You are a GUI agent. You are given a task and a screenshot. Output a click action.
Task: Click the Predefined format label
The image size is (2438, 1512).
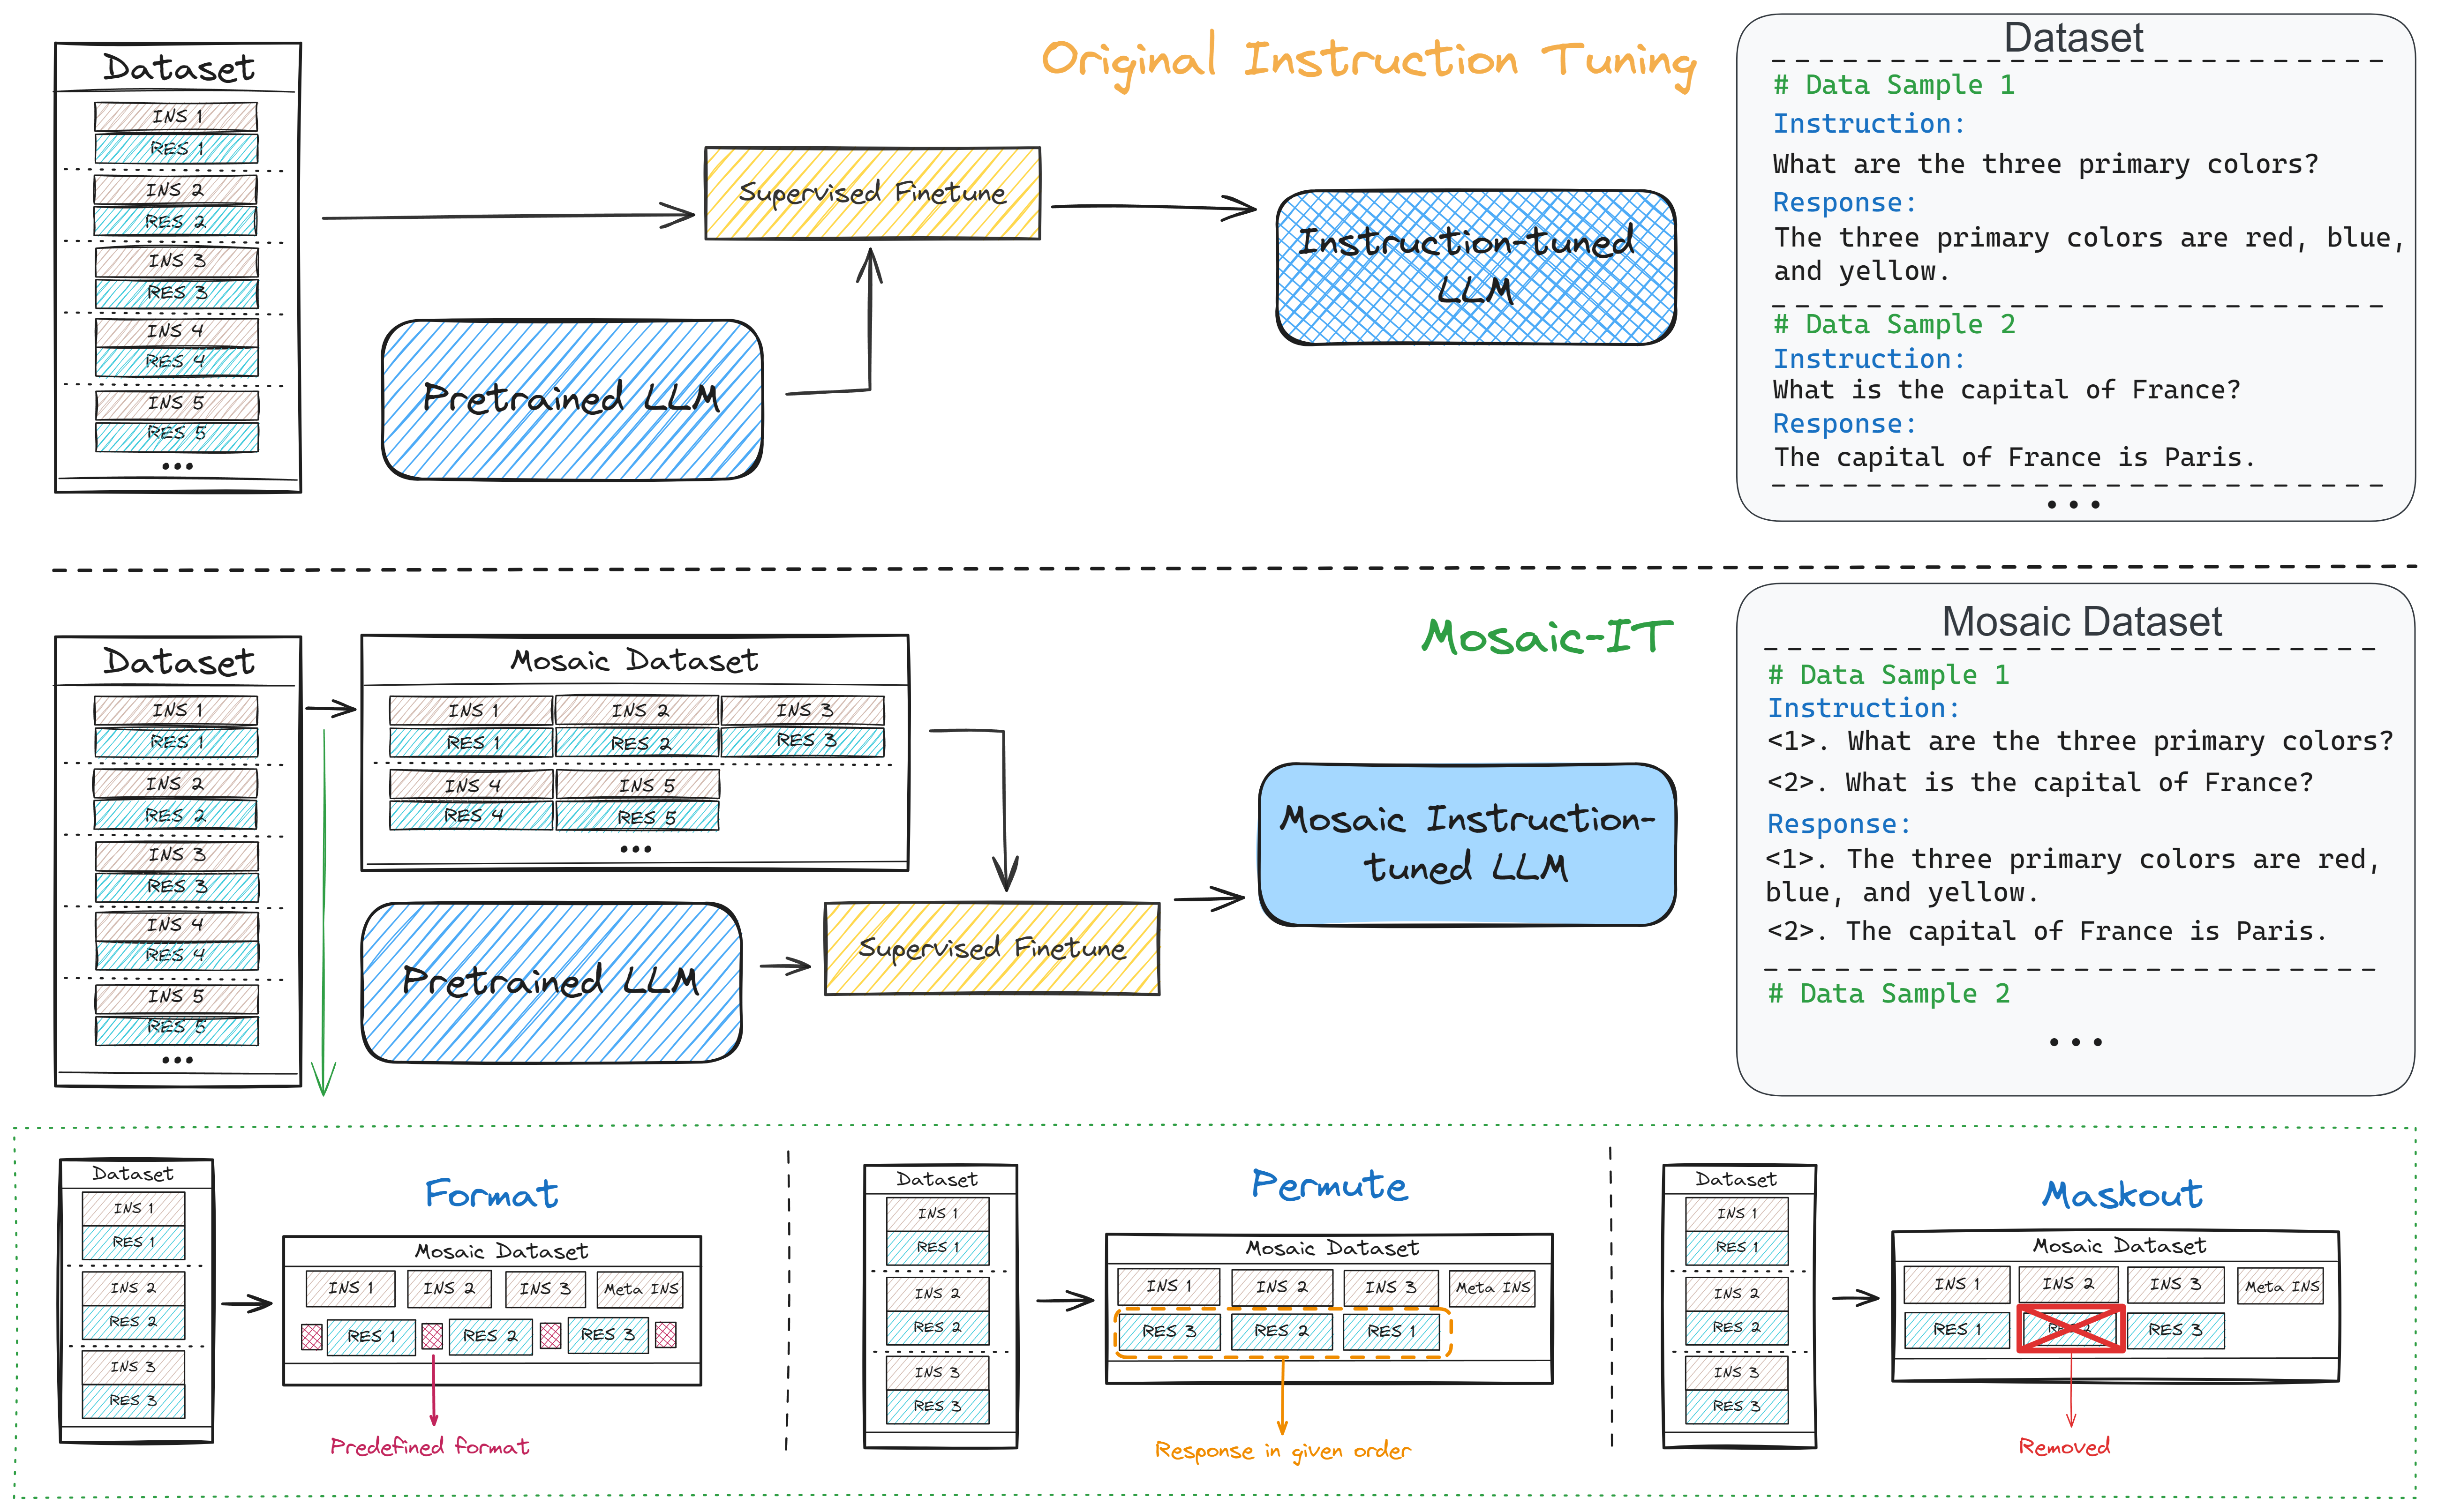coord(429,1446)
